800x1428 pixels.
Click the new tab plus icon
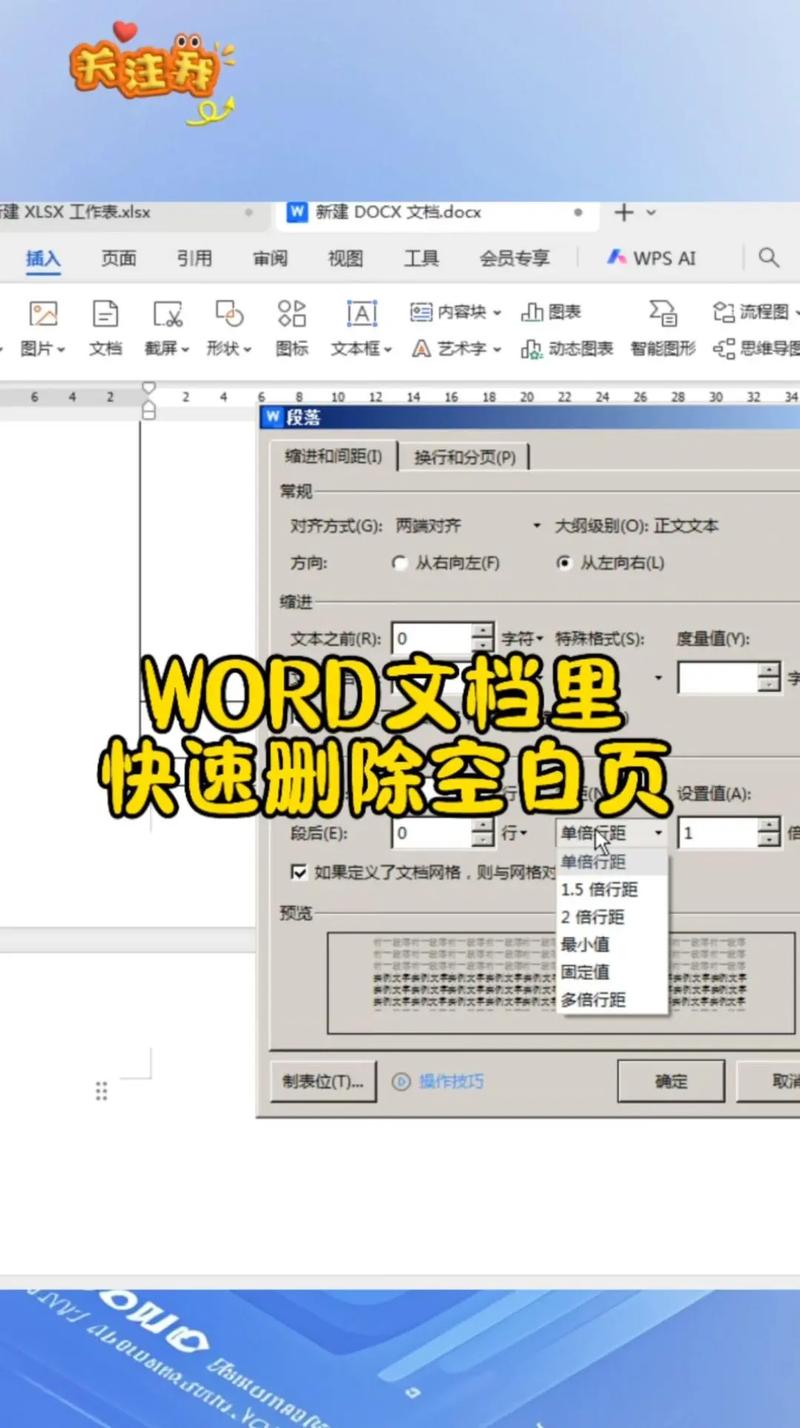click(624, 212)
